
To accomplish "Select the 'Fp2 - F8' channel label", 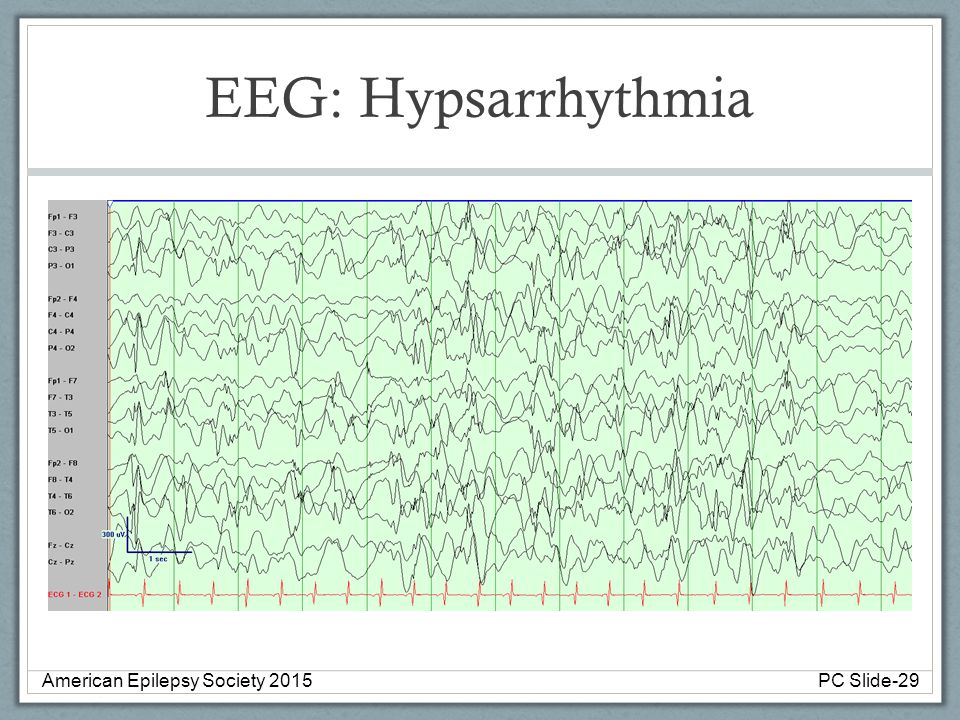I will point(63,463).
